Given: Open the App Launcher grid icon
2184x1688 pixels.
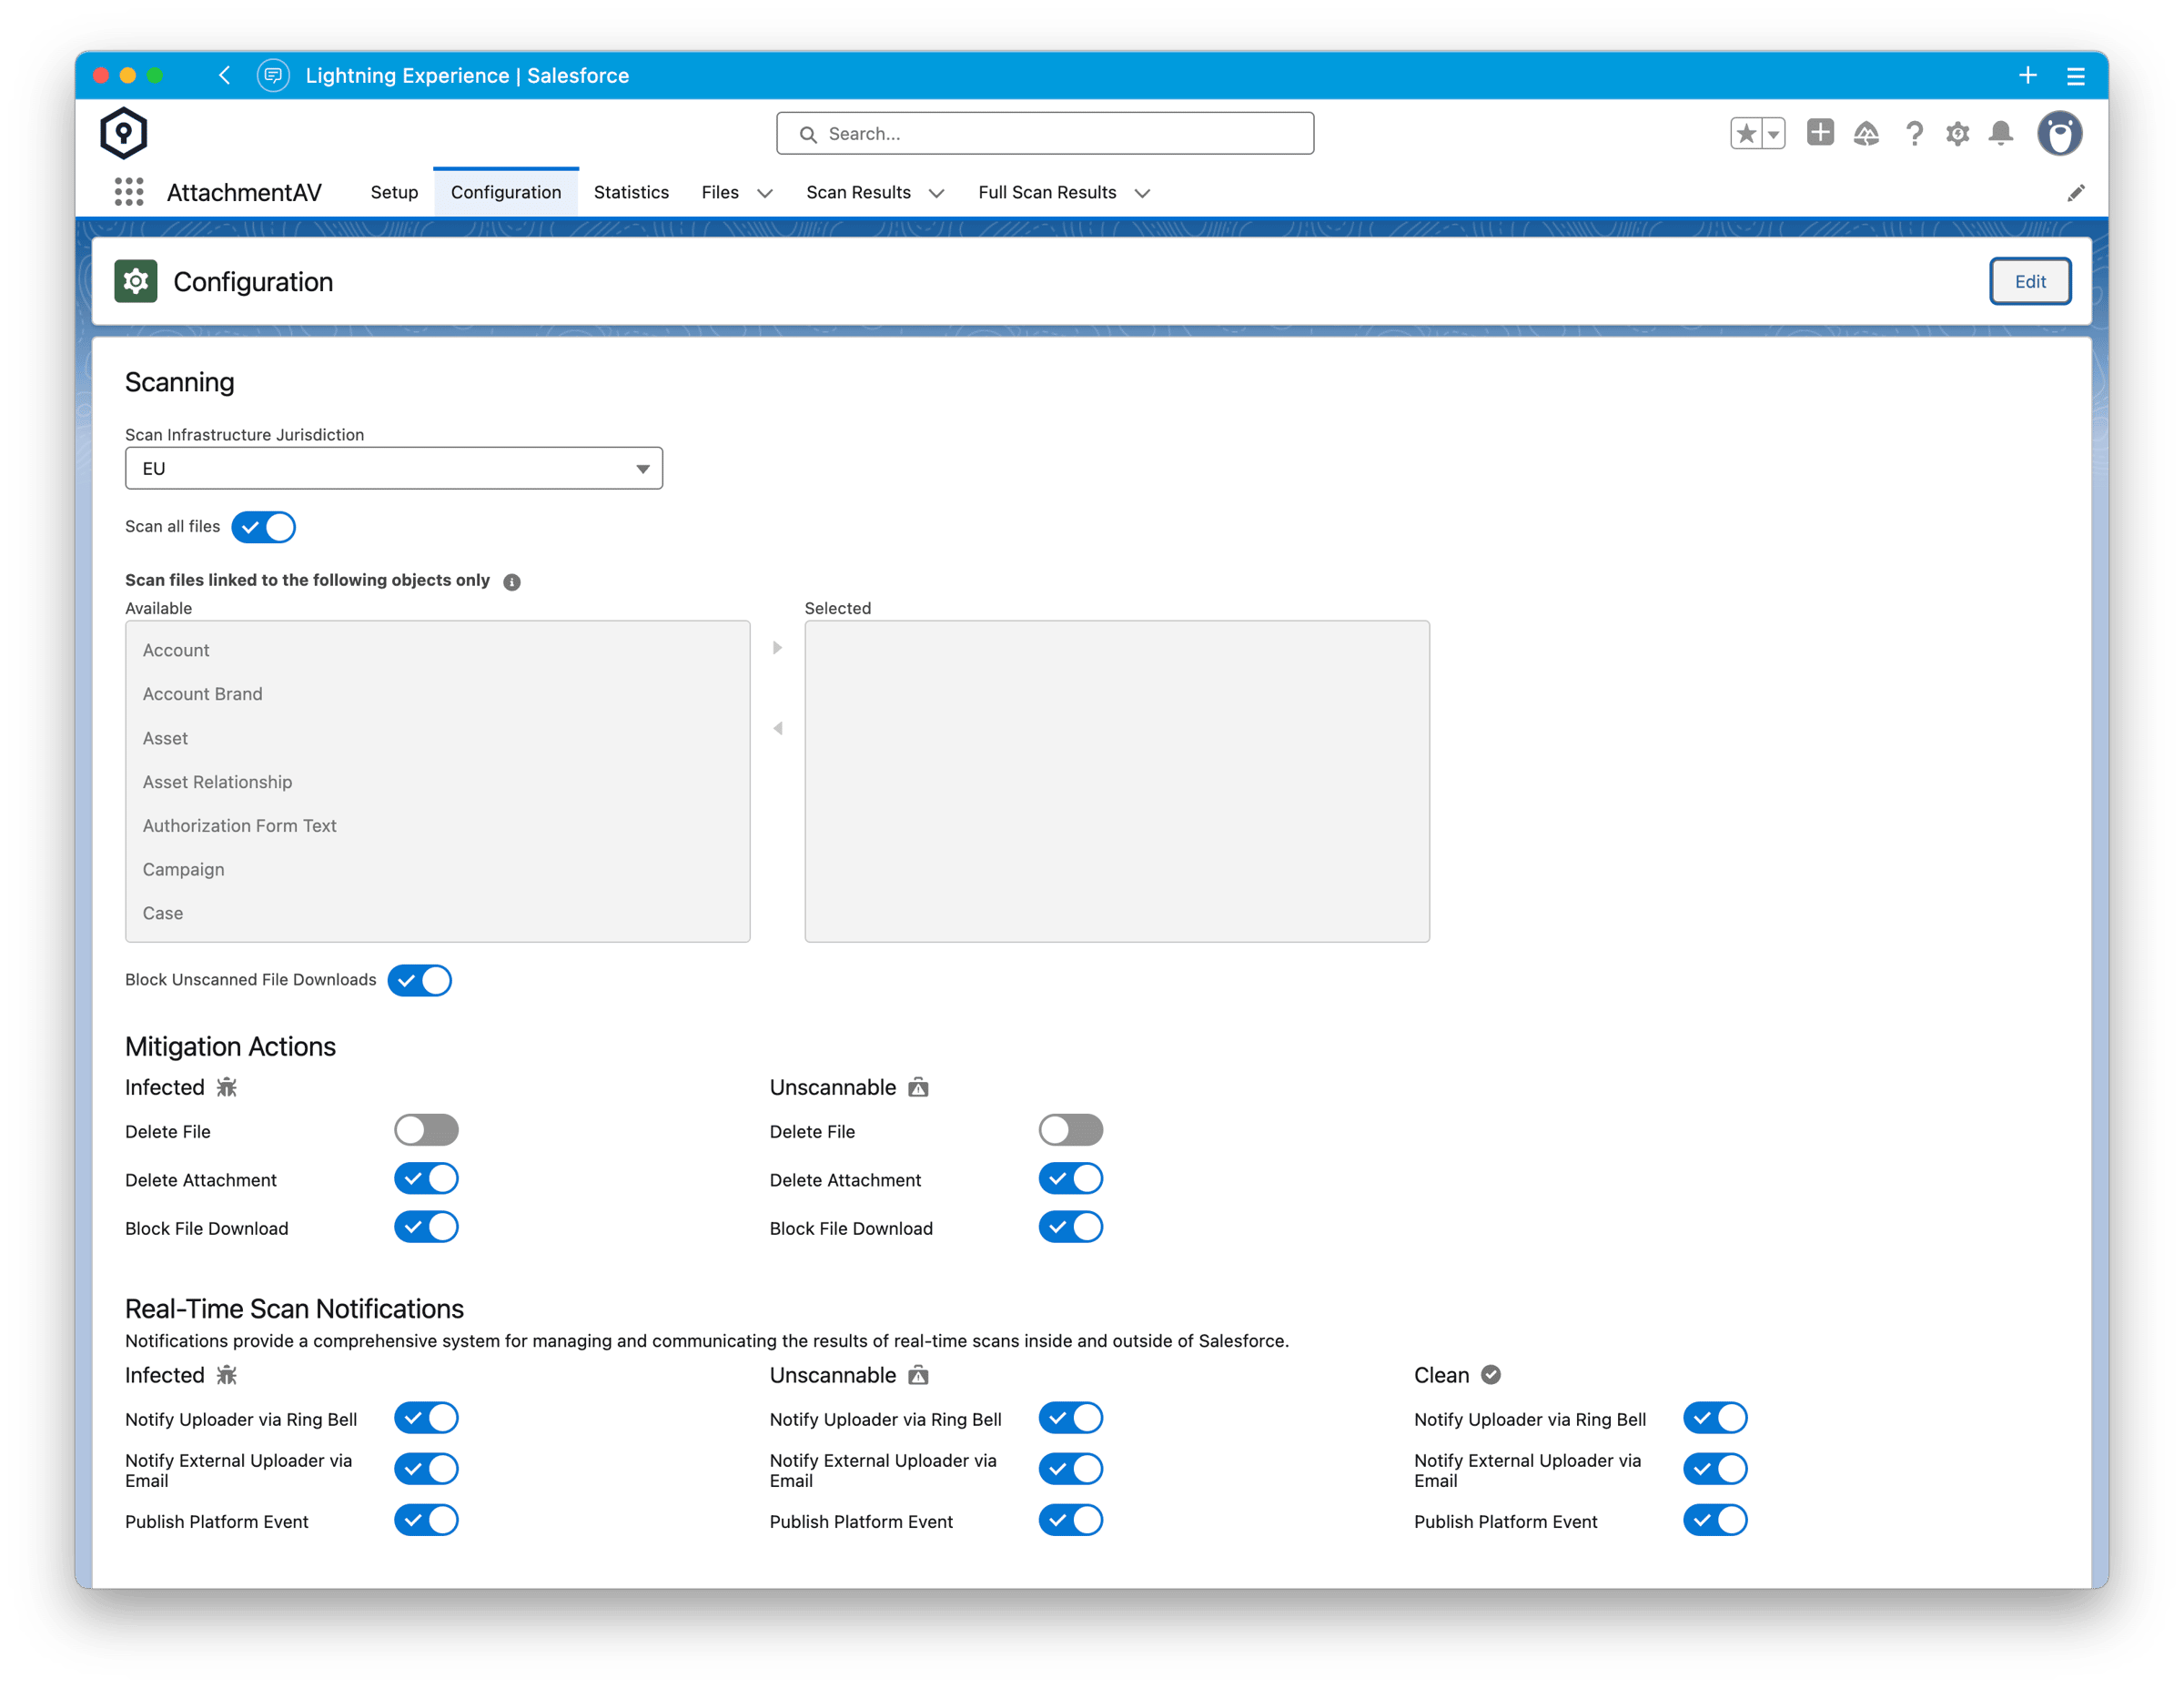Looking at the screenshot, I should [x=129, y=192].
